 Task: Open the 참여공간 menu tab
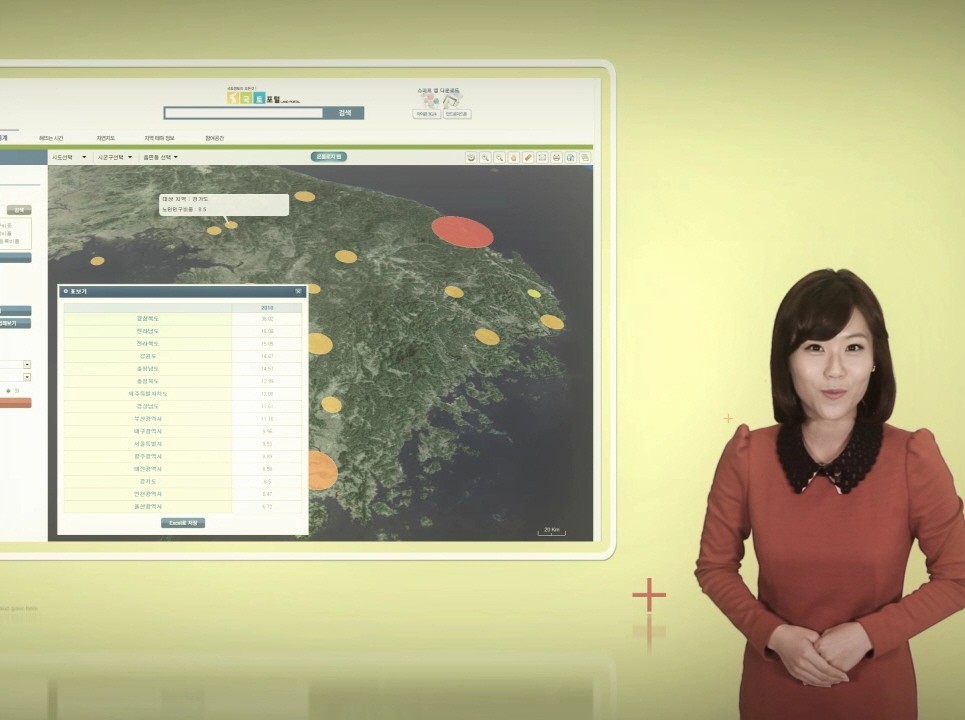[x=215, y=138]
